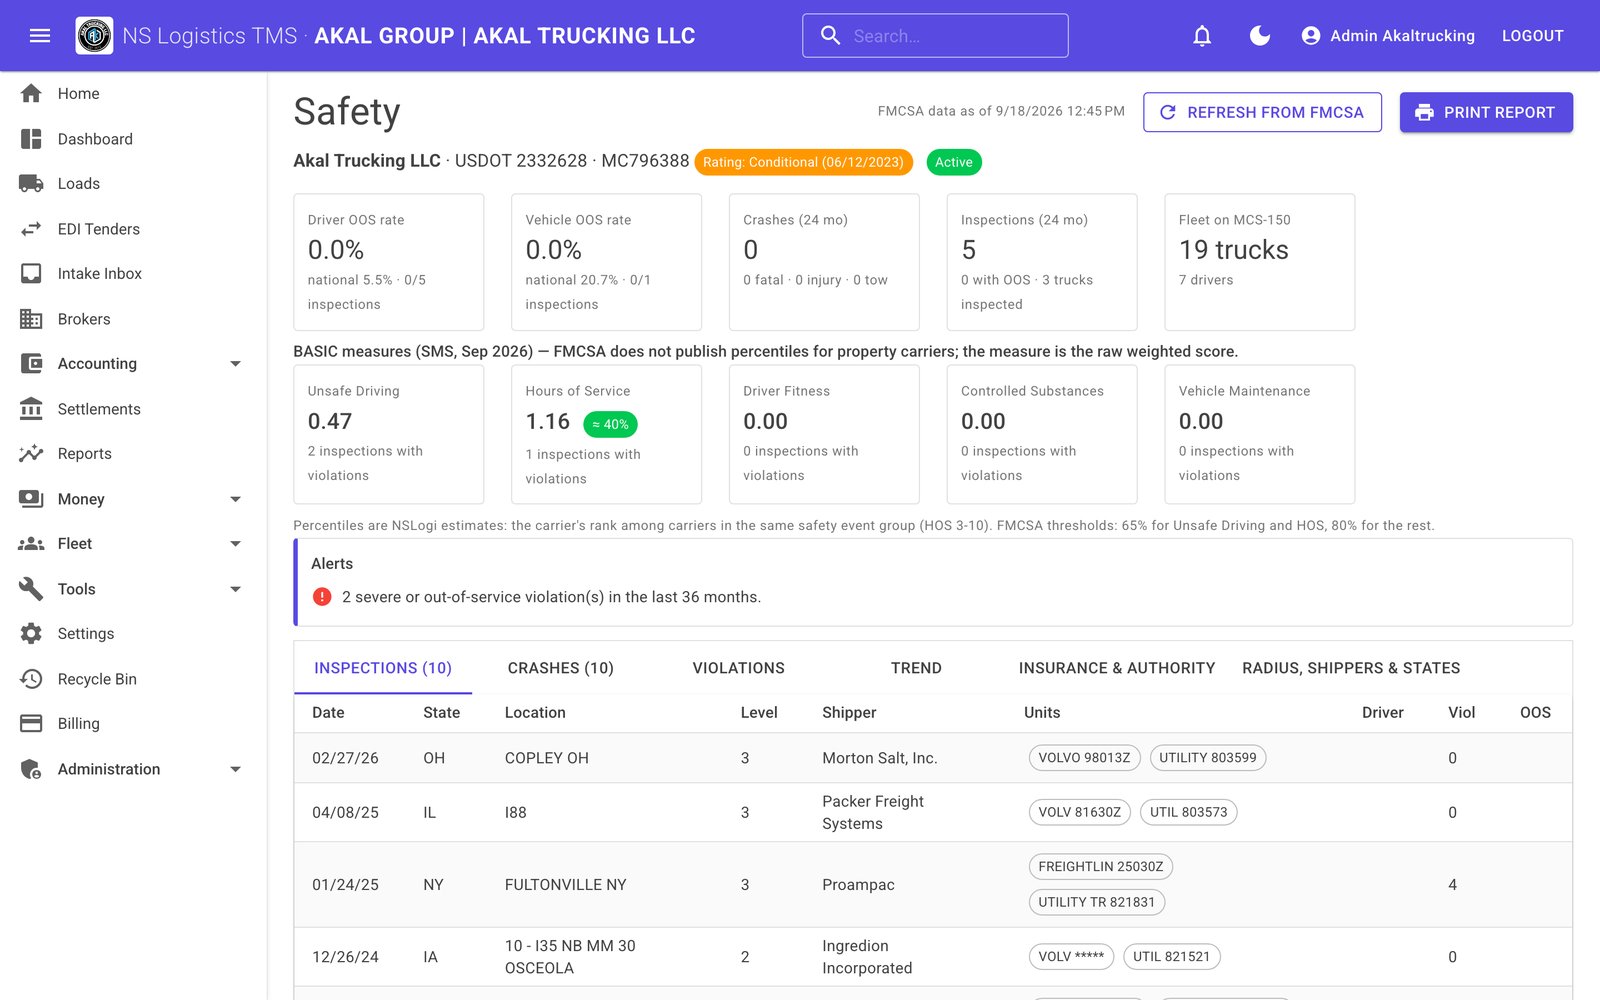Click the OOS column header
This screenshot has width=1600, height=1000.
coord(1535,713)
